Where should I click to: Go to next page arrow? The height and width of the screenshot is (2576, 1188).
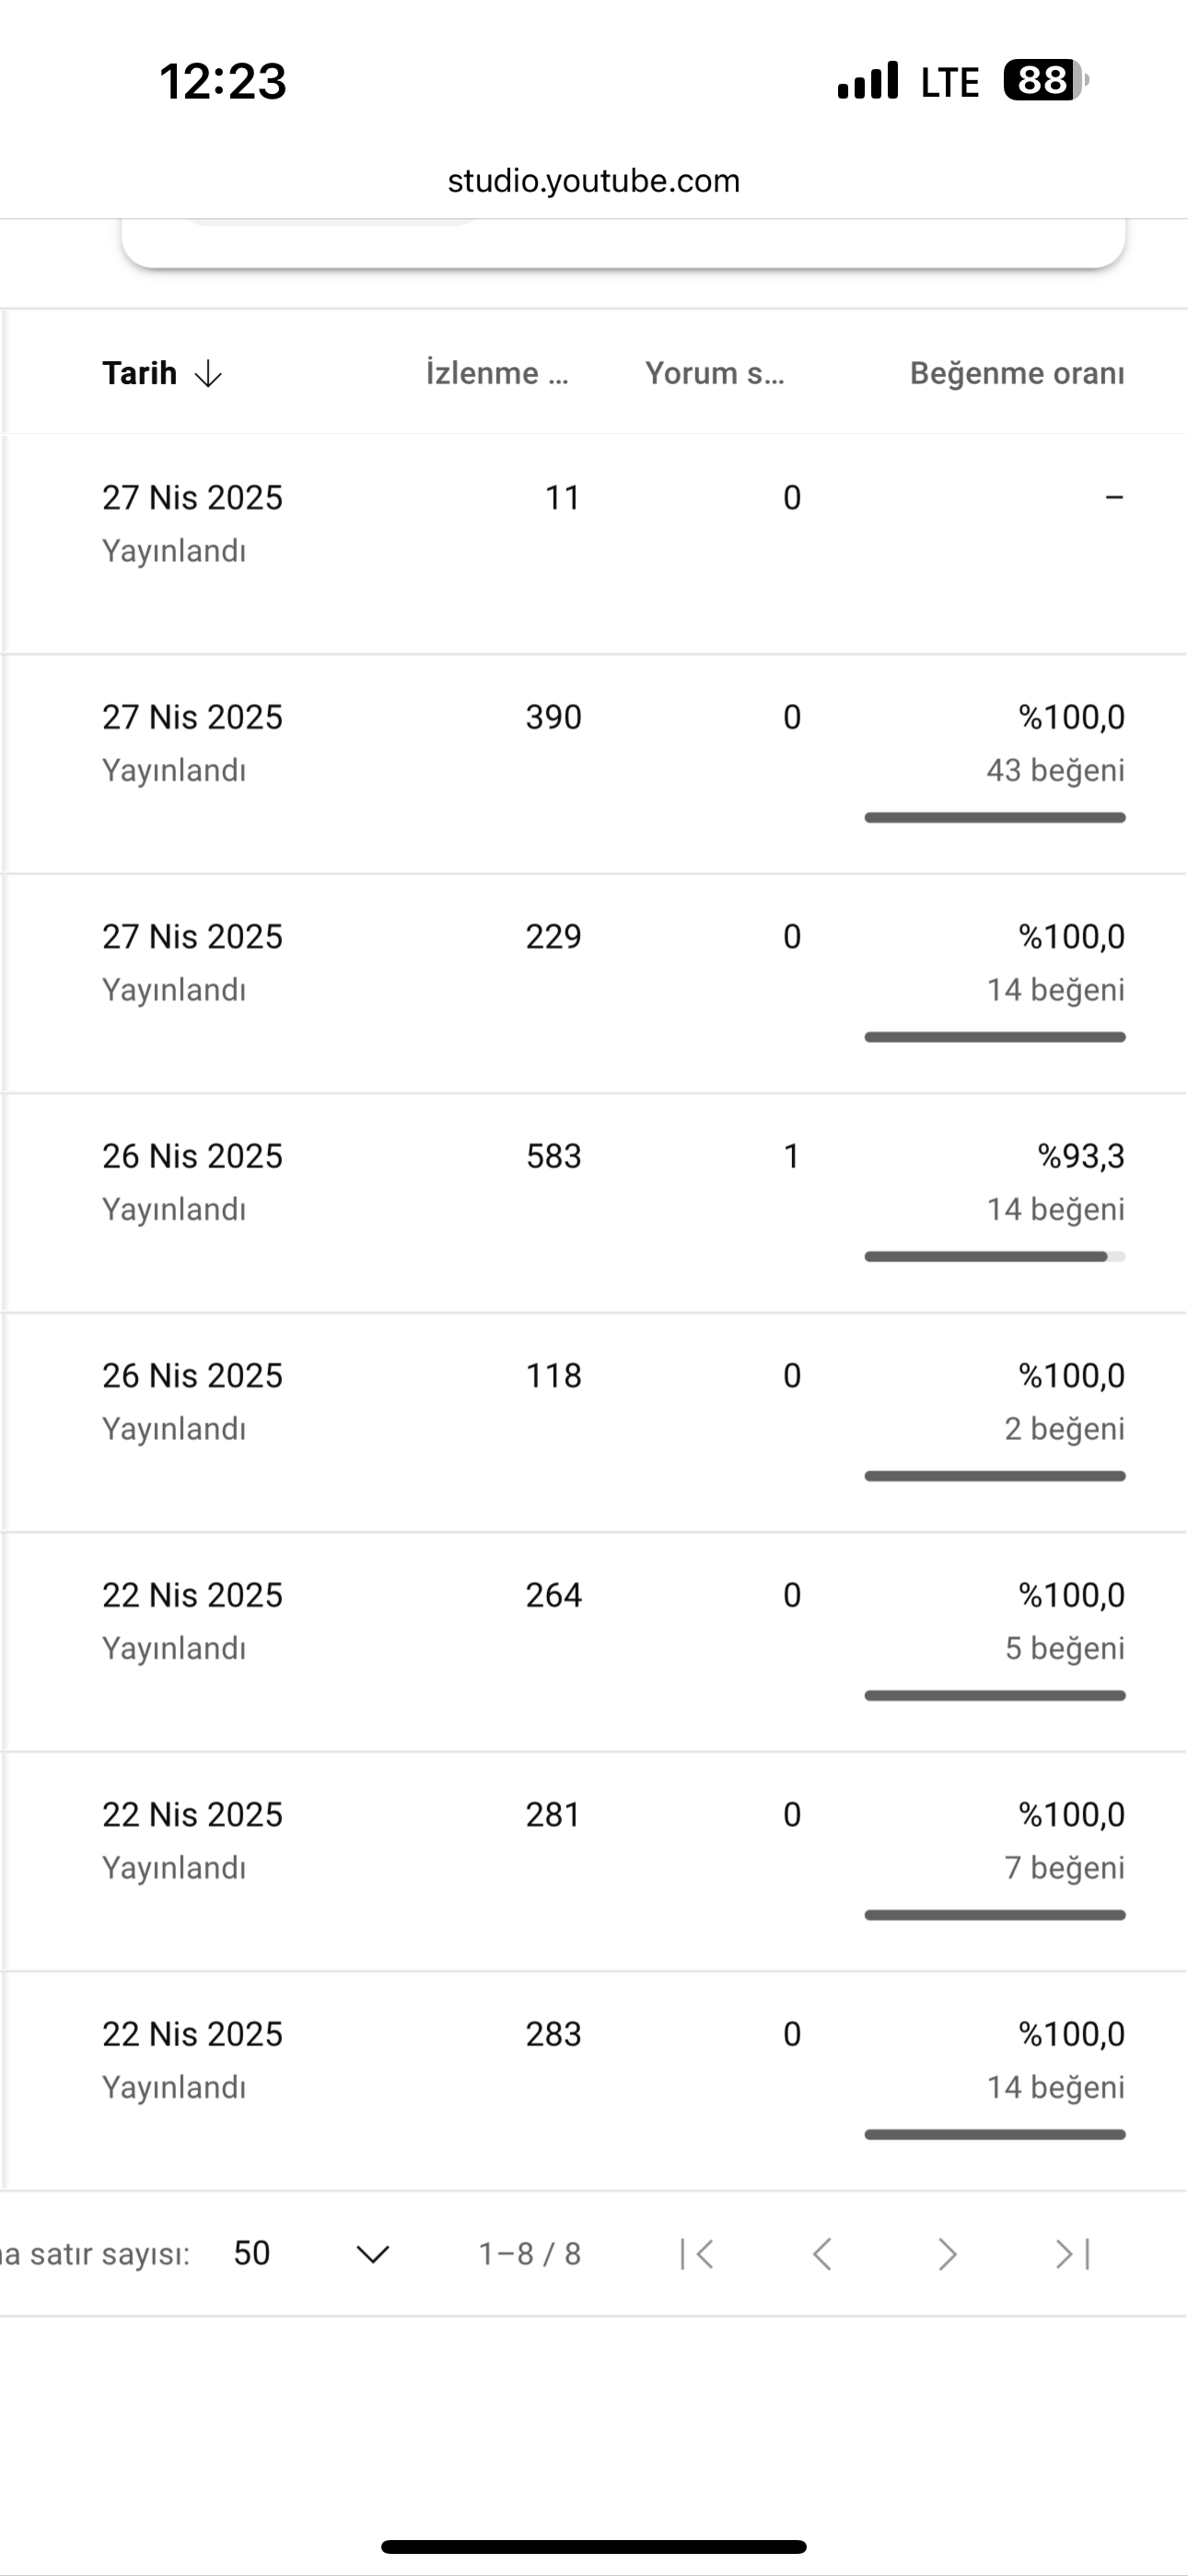[947, 2254]
